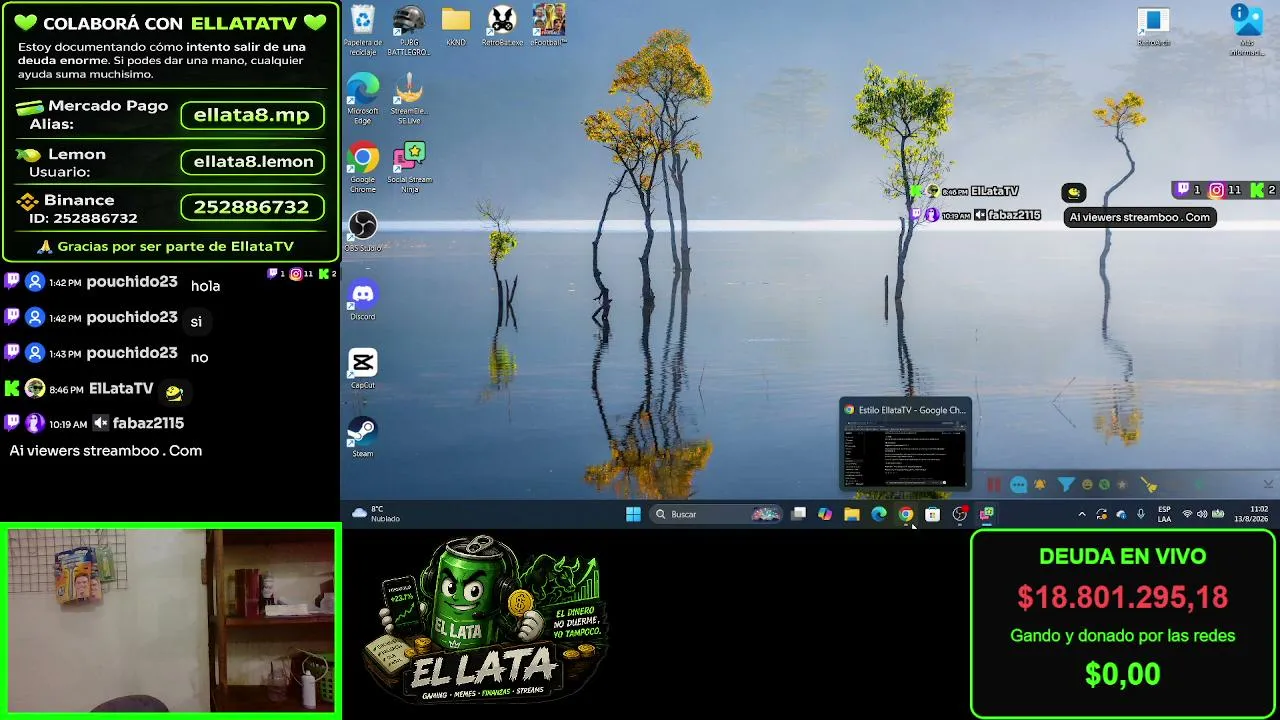Open the StreamElements SE.Live desktop shortcut

pos(409,99)
